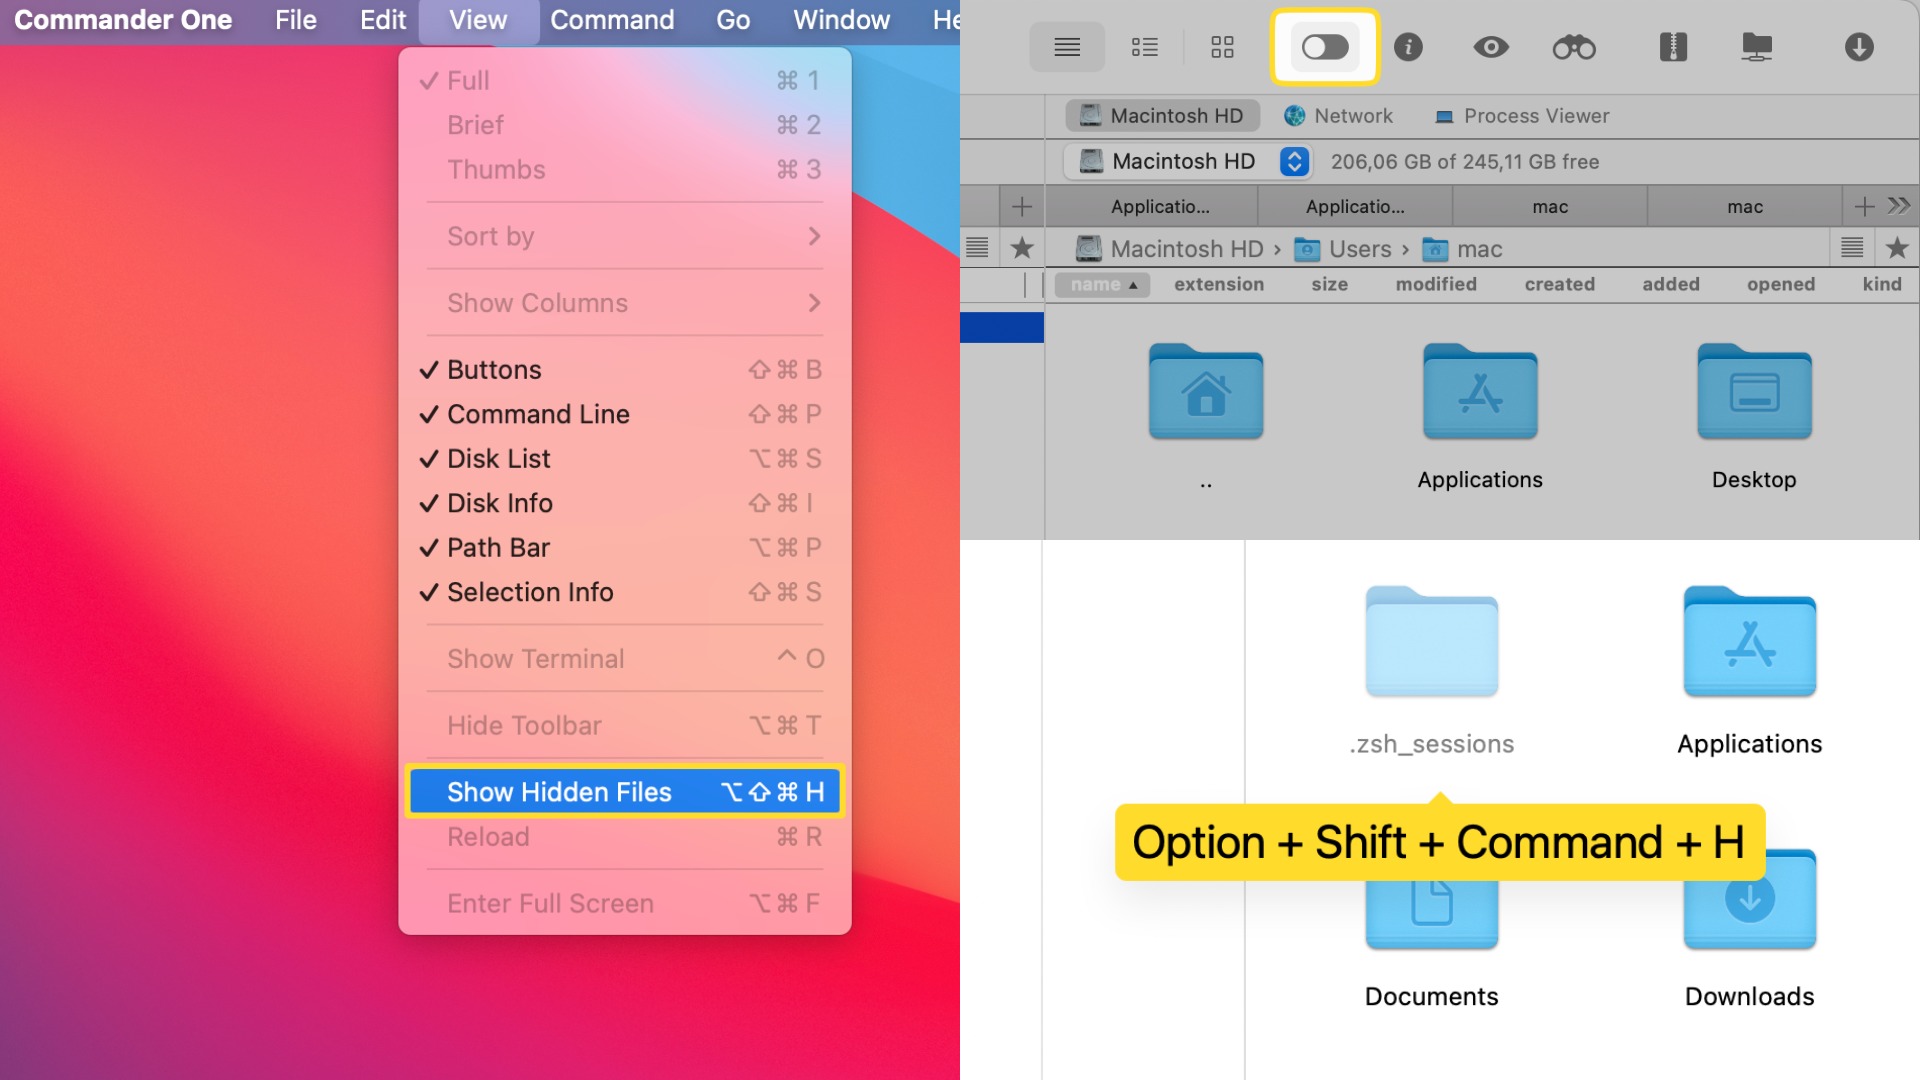Click the connect to server monitor icon

point(1756,47)
